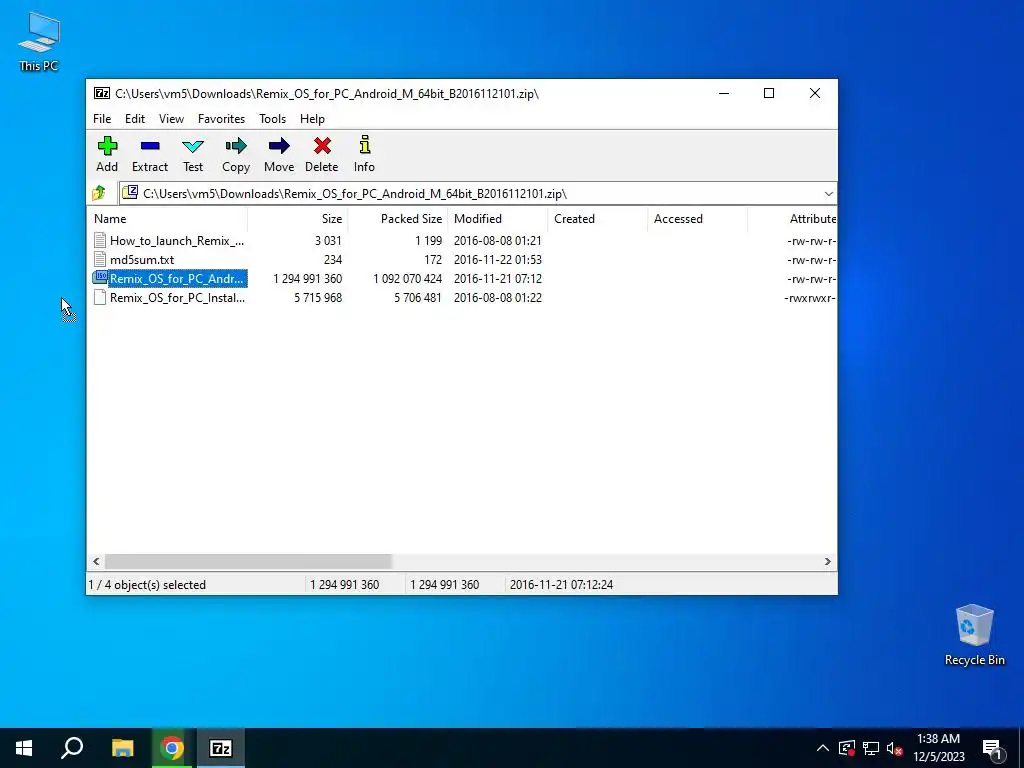The height and width of the screenshot is (768, 1024).
Task: Open the Favorites menu
Action: click(x=221, y=119)
